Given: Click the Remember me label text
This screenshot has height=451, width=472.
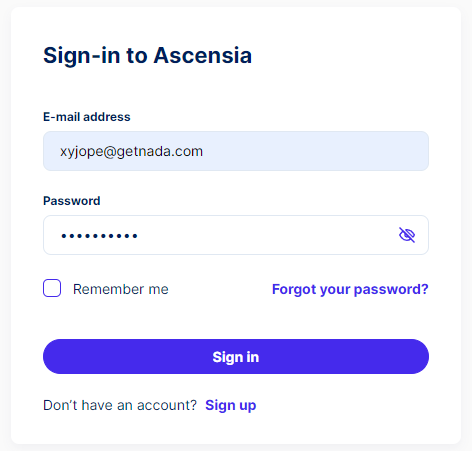Looking at the screenshot, I should [121, 289].
